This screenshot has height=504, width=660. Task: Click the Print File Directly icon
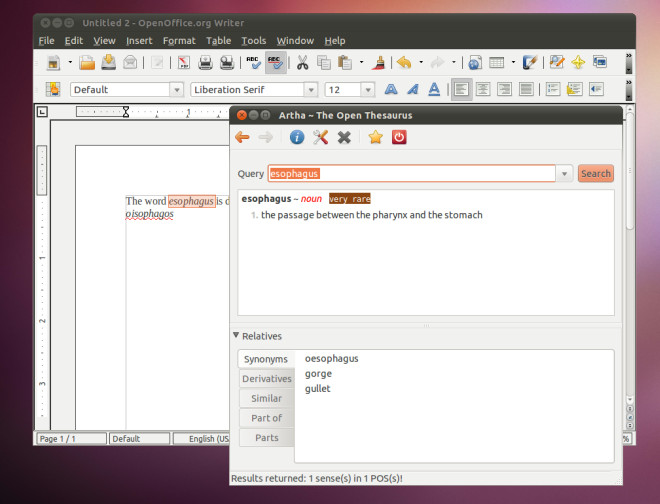coord(205,63)
